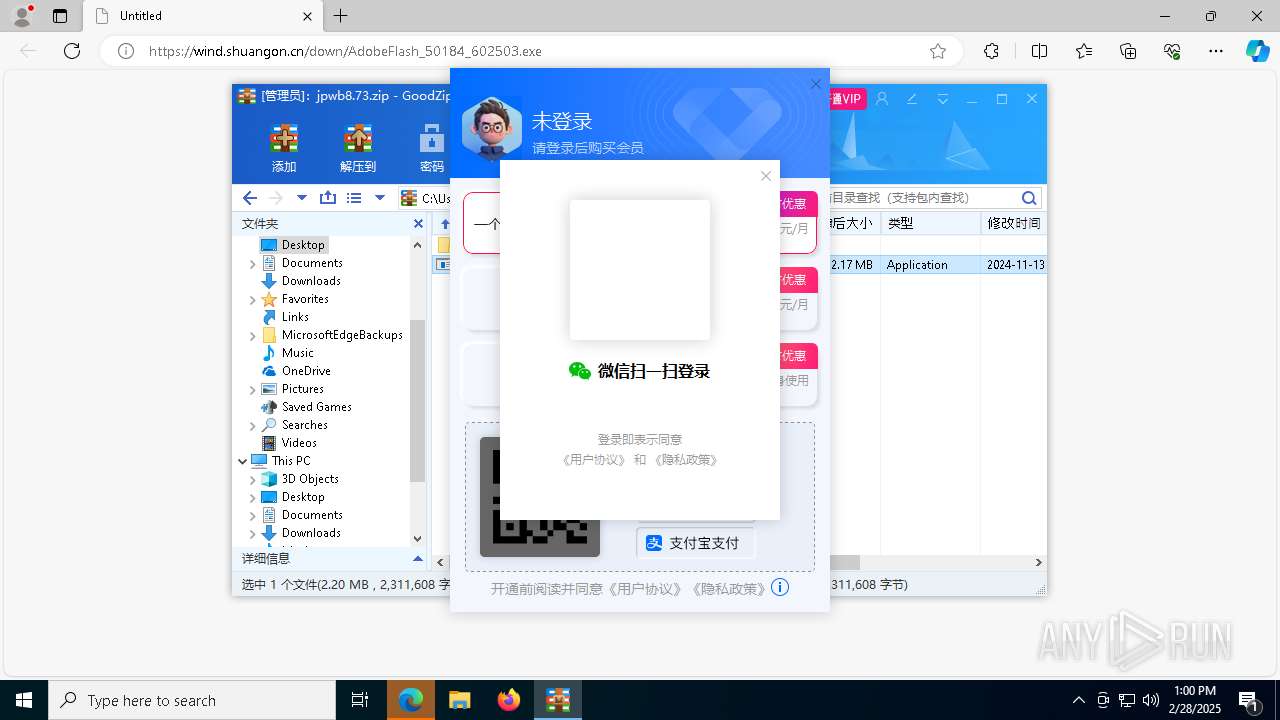Collapse the 详细信息 details panel

click(418, 559)
